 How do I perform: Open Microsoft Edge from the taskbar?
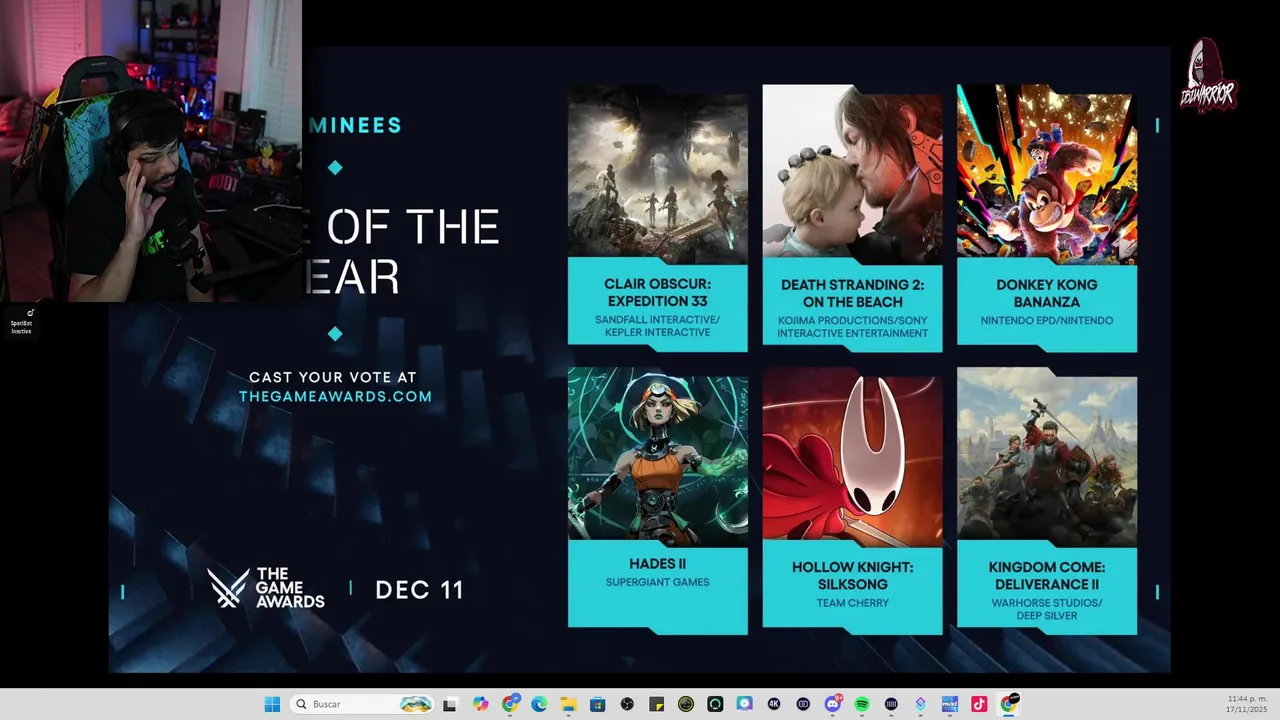(x=539, y=704)
